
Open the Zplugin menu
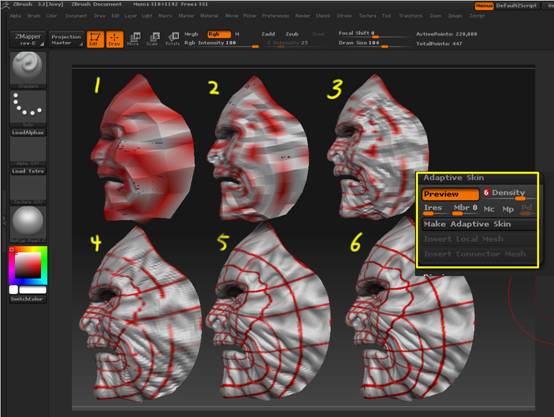pos(455,16)
